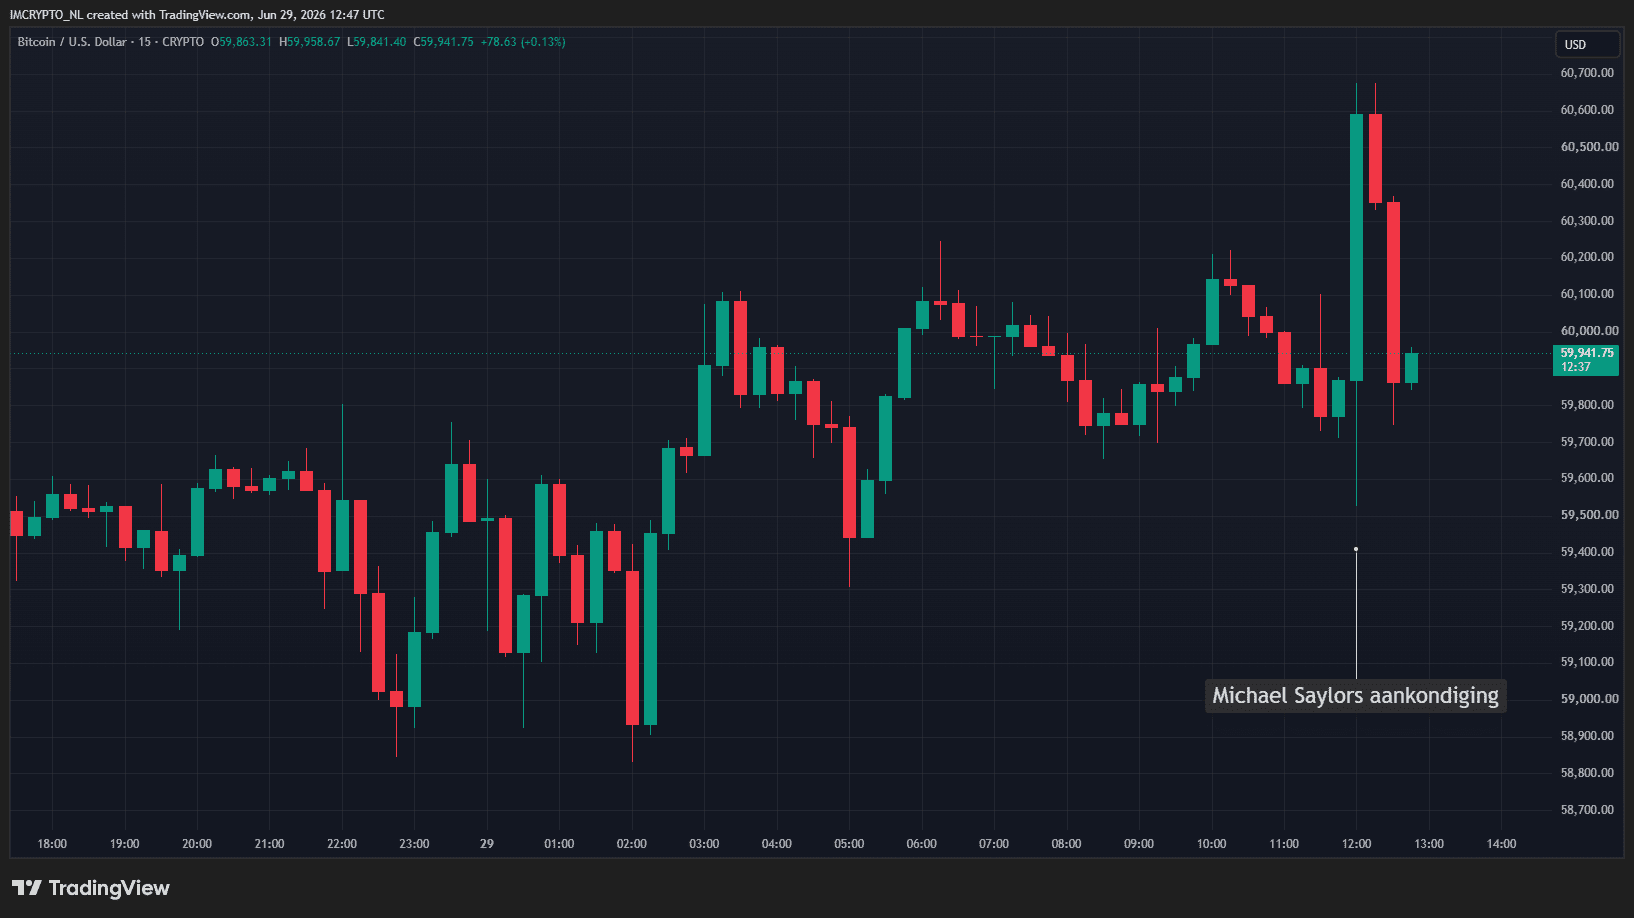Click the 08:00 time axis label

1067,844
